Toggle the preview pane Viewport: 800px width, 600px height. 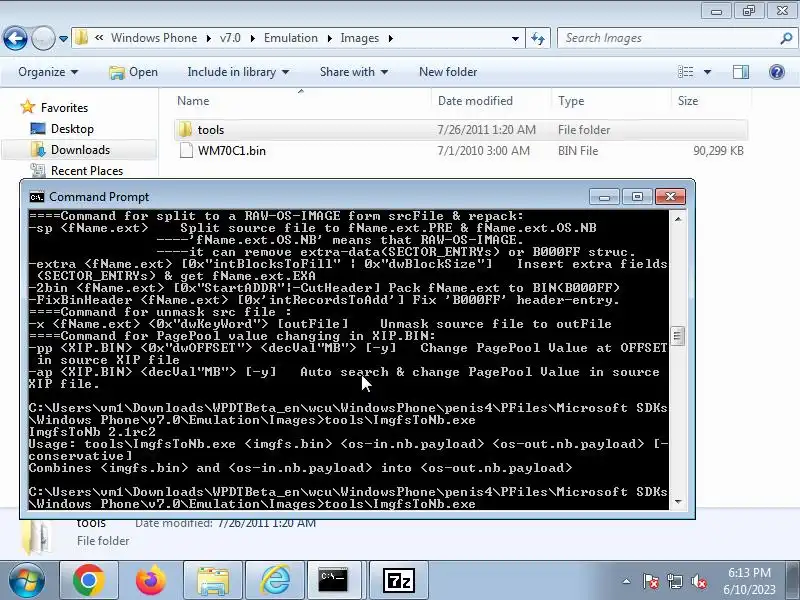click(740, 72)
